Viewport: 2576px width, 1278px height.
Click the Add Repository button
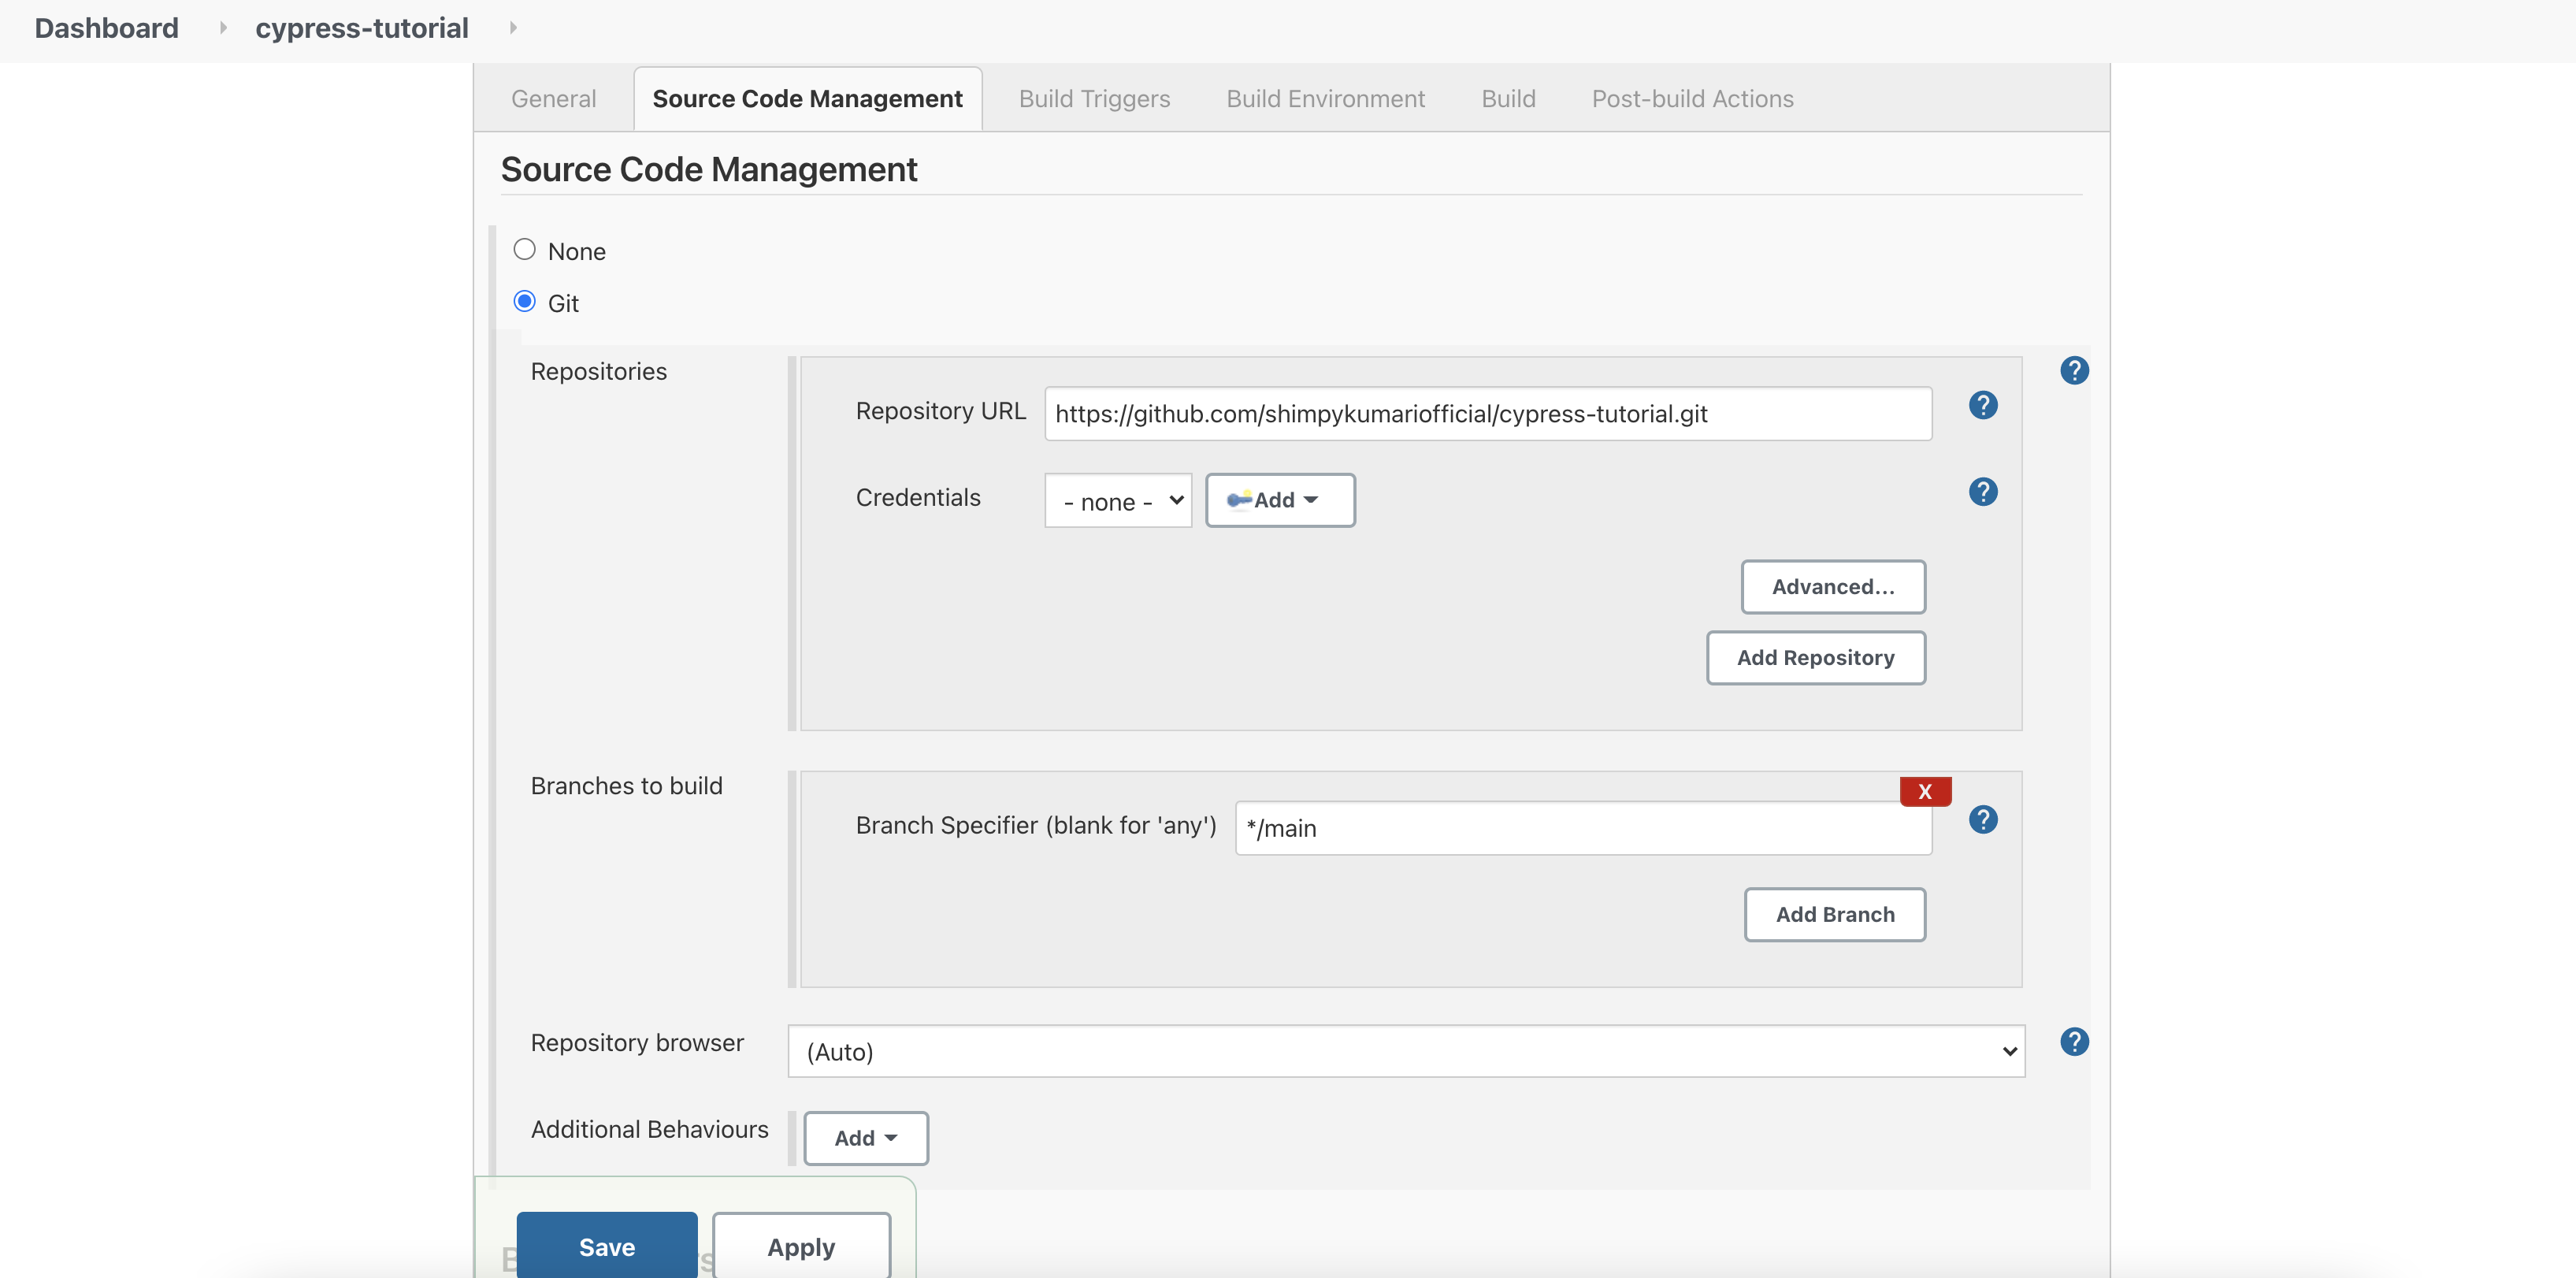[x=1814, y=657]
